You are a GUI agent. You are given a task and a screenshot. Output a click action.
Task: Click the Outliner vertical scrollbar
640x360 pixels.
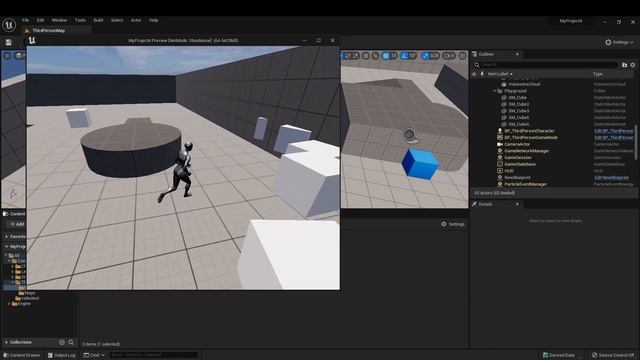(636, 142)
